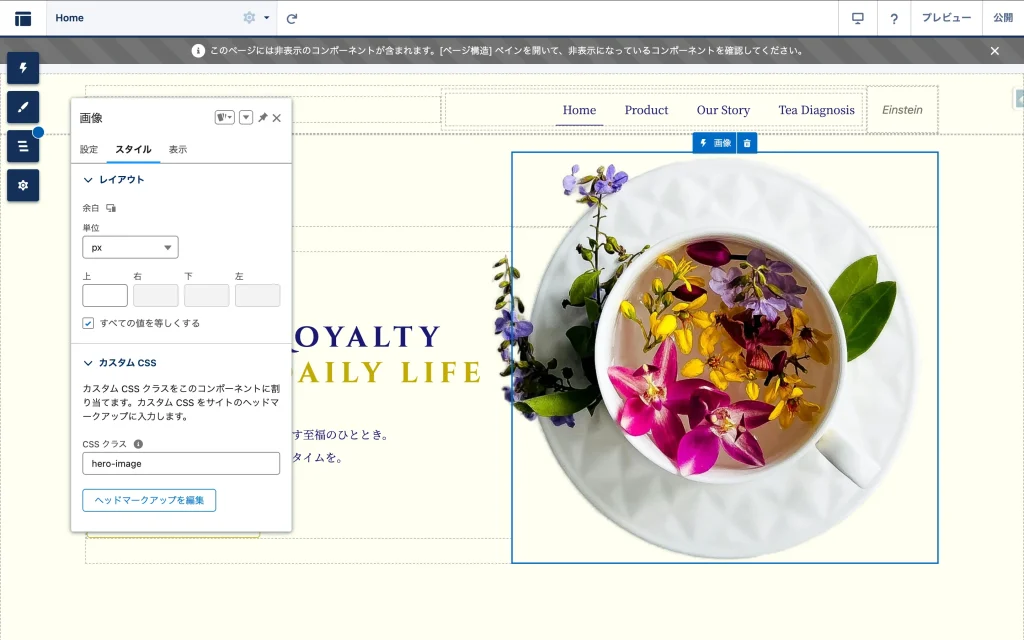Open the Theme paintbrush panel
The image size is (1024, 640).
[x=23, y=107]
